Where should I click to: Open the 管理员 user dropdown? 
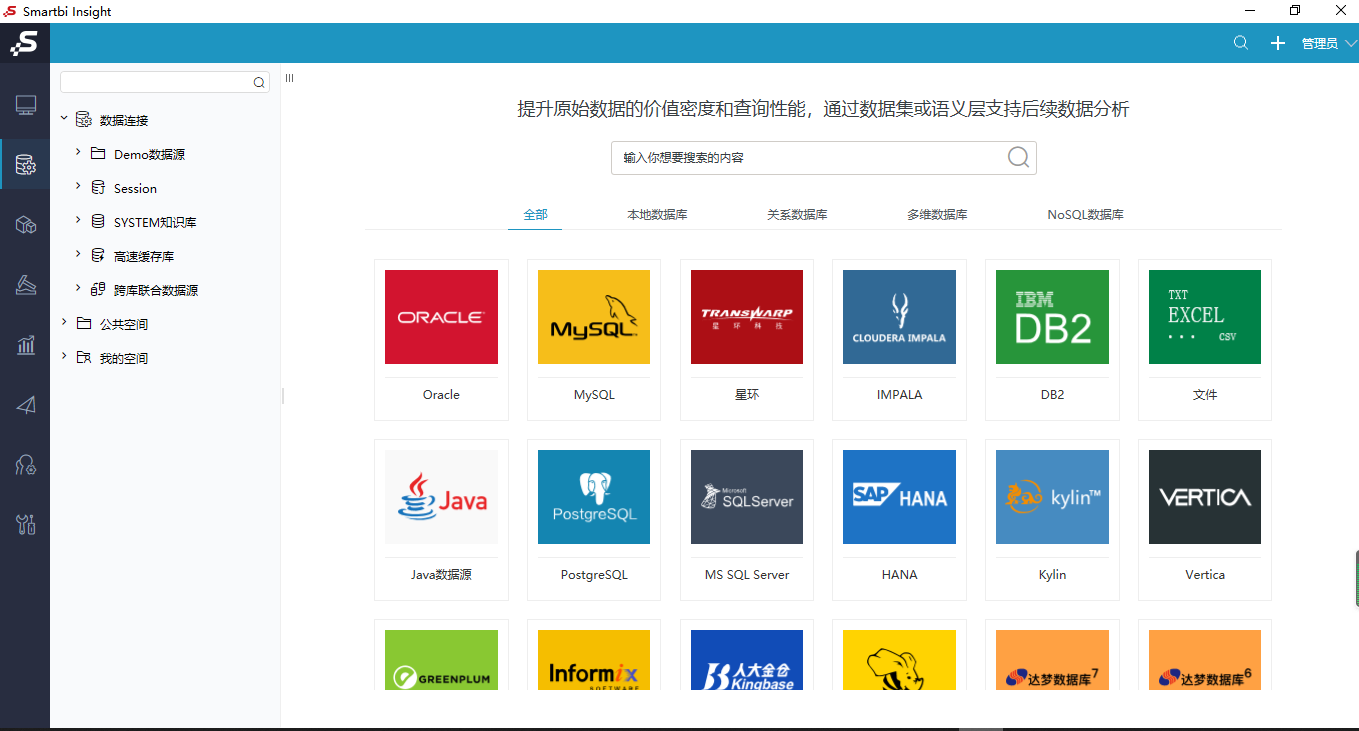point(1329,44)
